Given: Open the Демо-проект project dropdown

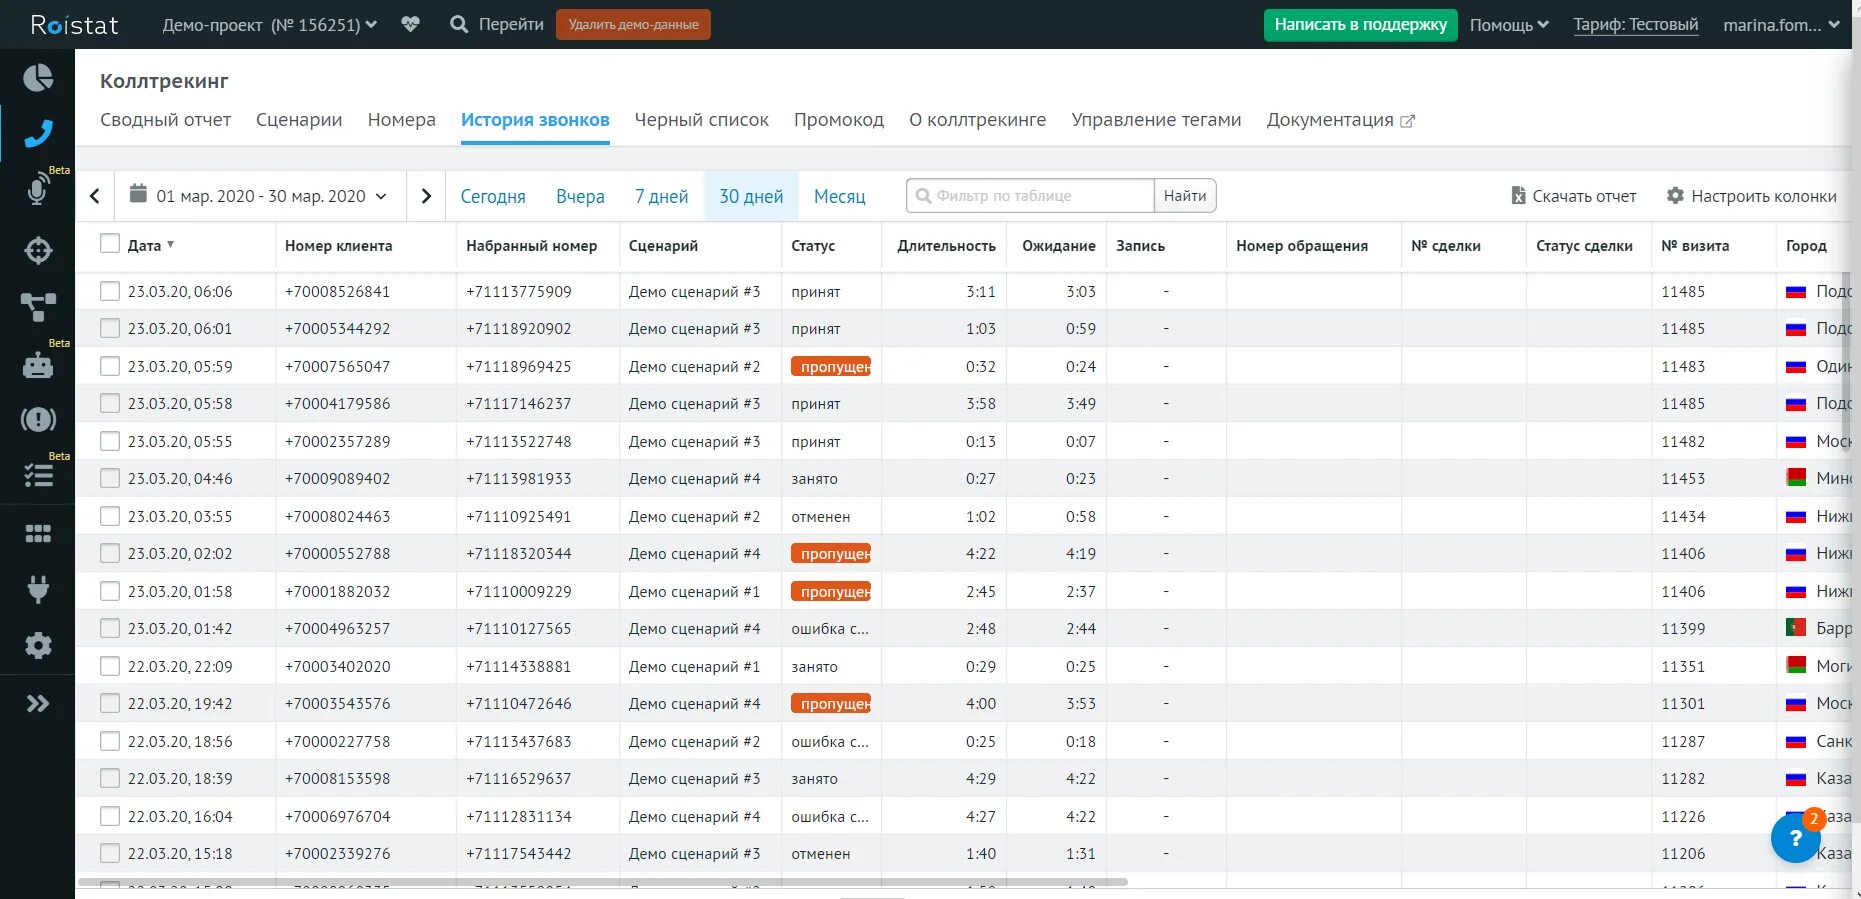Looking at the screenshot, I should coord(270,25).
